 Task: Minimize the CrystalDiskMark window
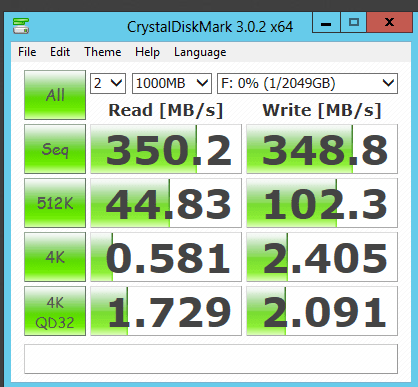coord(326,22)
